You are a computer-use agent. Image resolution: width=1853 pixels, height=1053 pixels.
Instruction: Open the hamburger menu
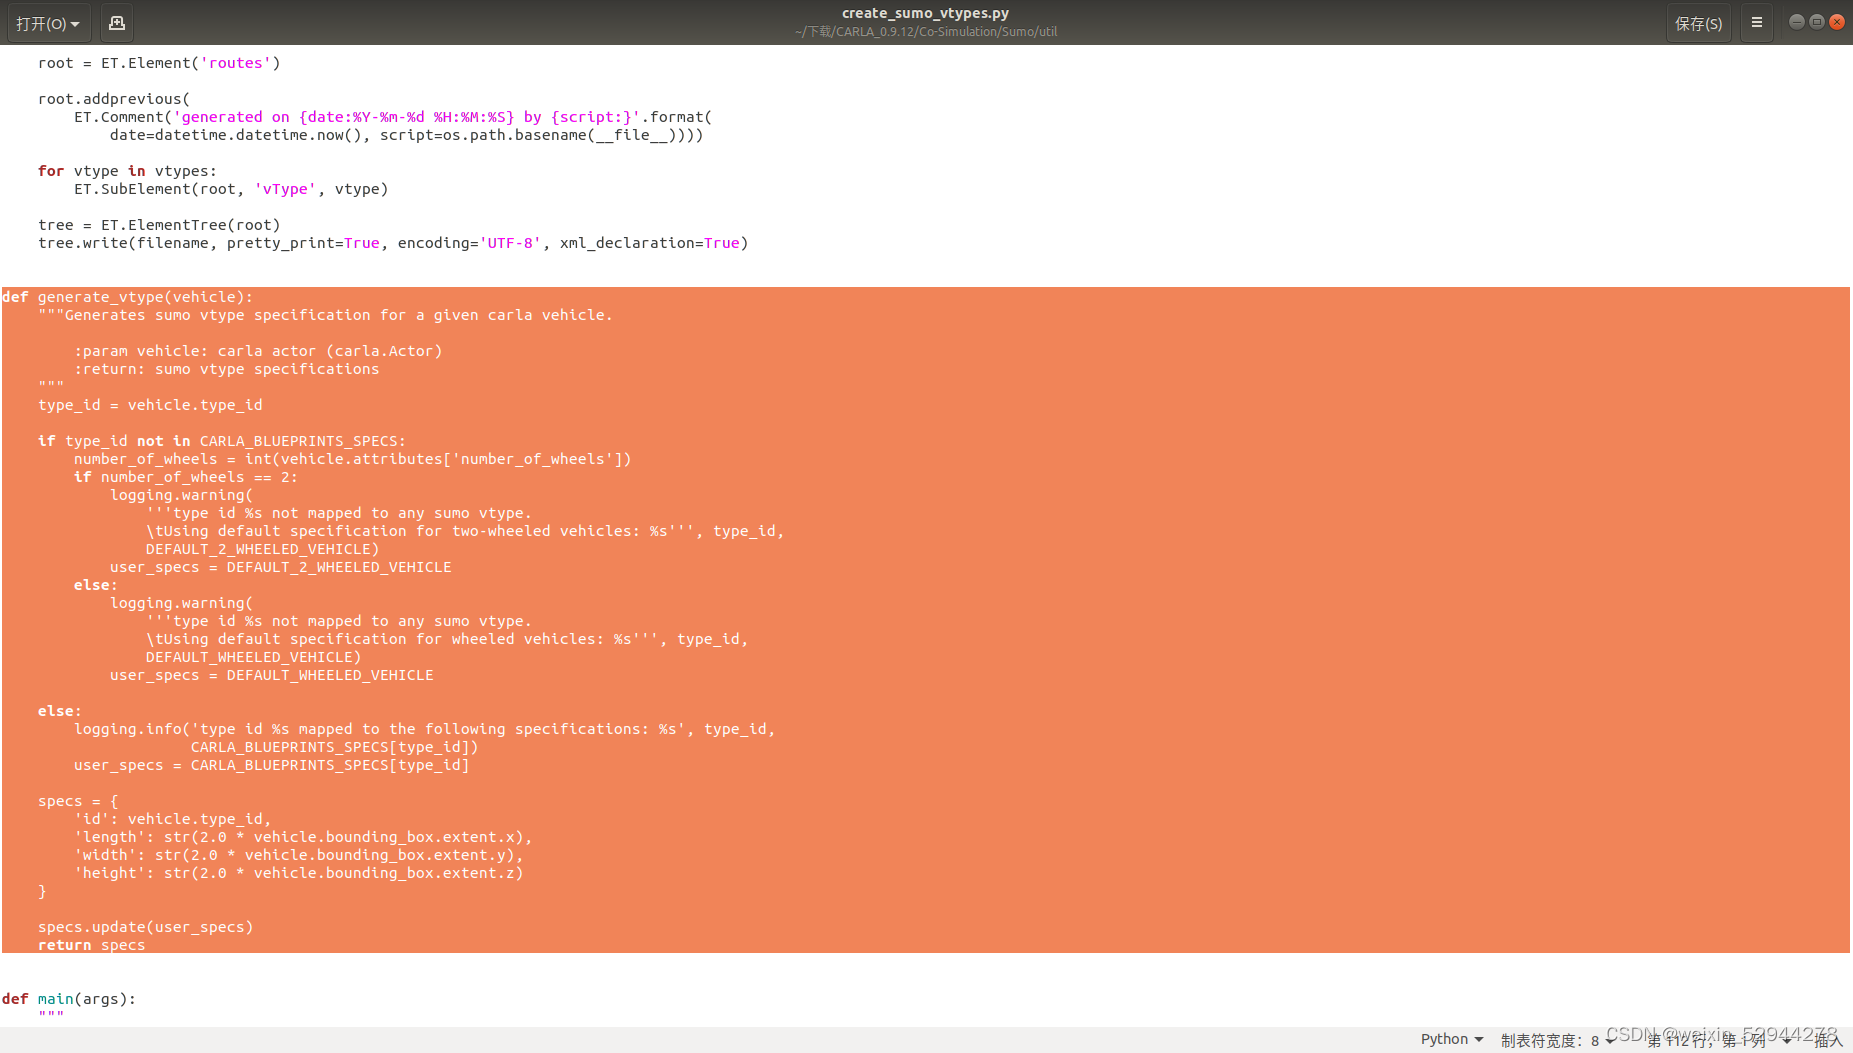[x=1757, y=22]
